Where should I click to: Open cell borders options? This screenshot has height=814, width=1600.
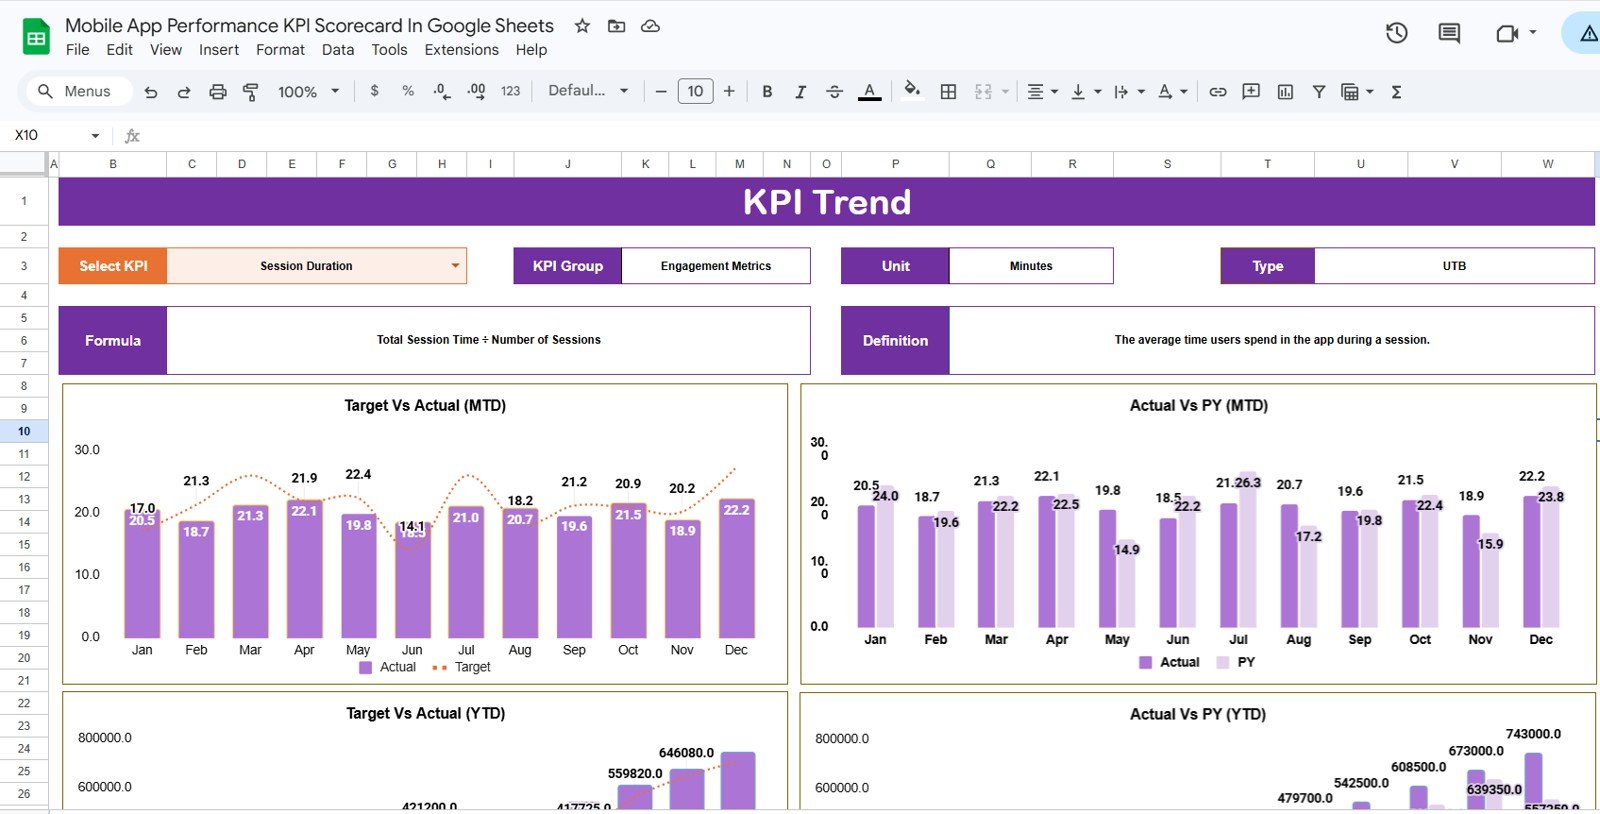[x=948, y=92]
